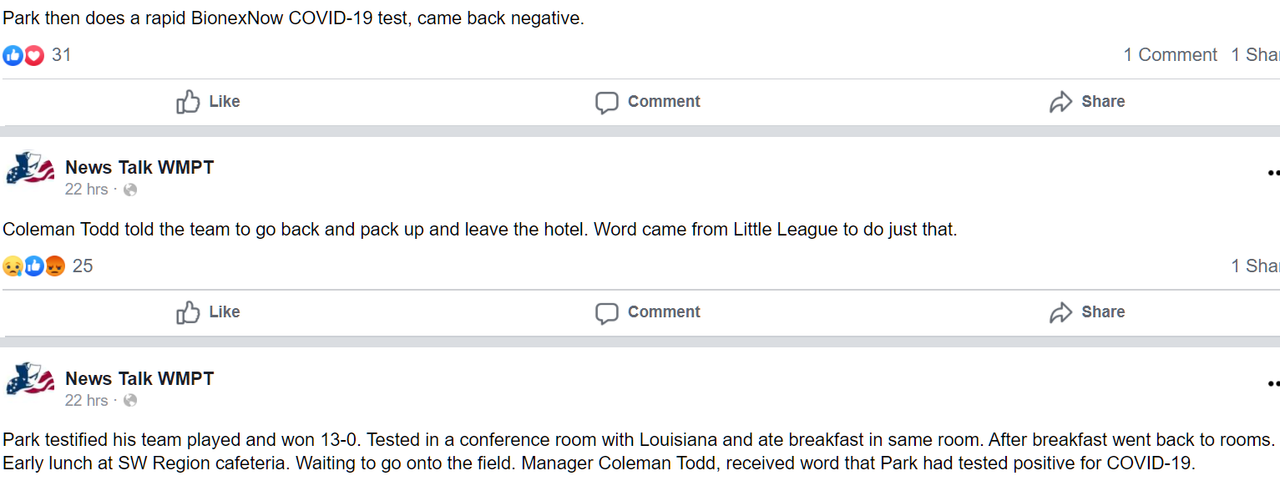1280x481 pixels.
Task: Click the public globe icon on middle post
Action: click(x=130, y=190)
